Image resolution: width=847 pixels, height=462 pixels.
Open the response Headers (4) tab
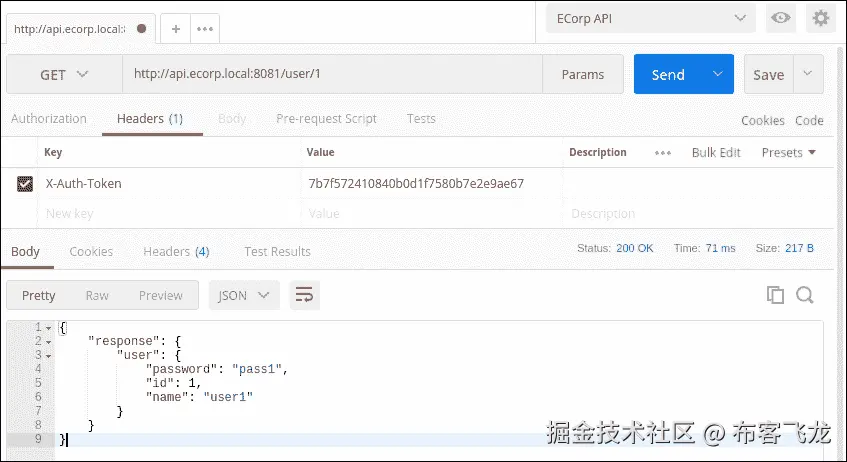click(x=176, y=251)
